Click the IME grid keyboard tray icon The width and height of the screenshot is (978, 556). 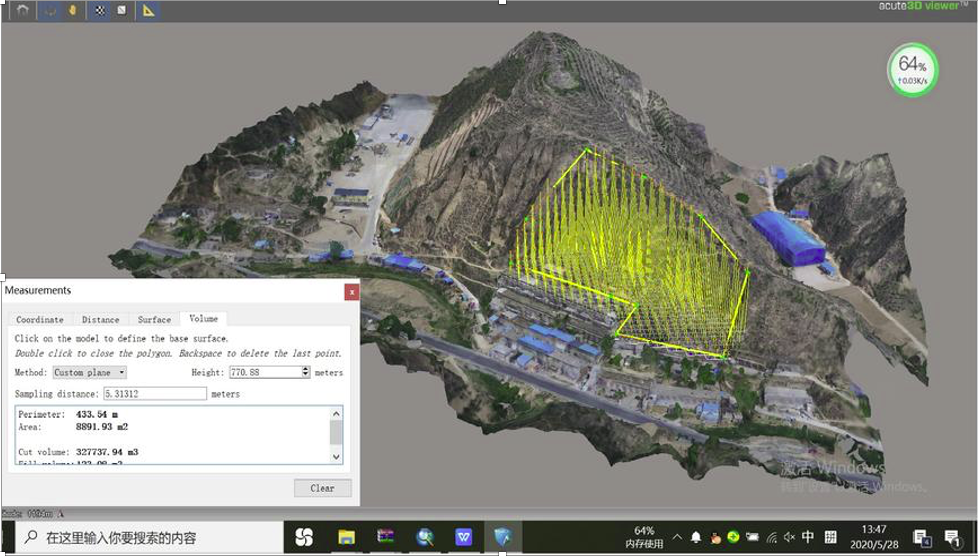click(x=831, y=537)
